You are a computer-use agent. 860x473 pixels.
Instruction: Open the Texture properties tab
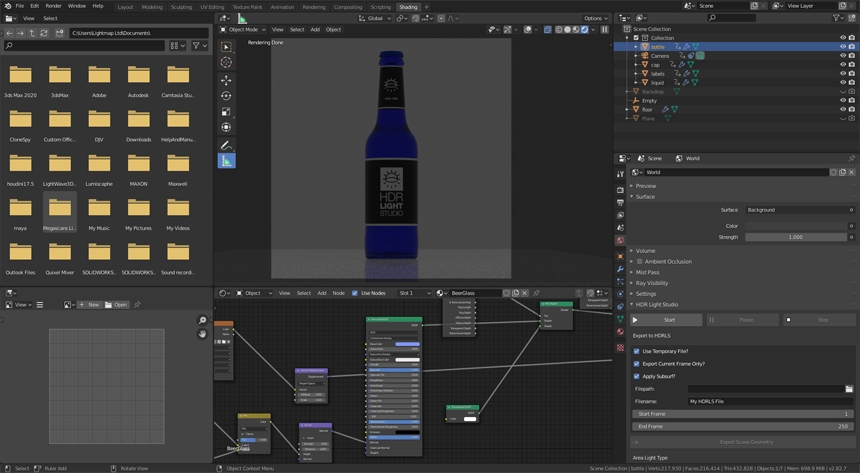(620, 348)
